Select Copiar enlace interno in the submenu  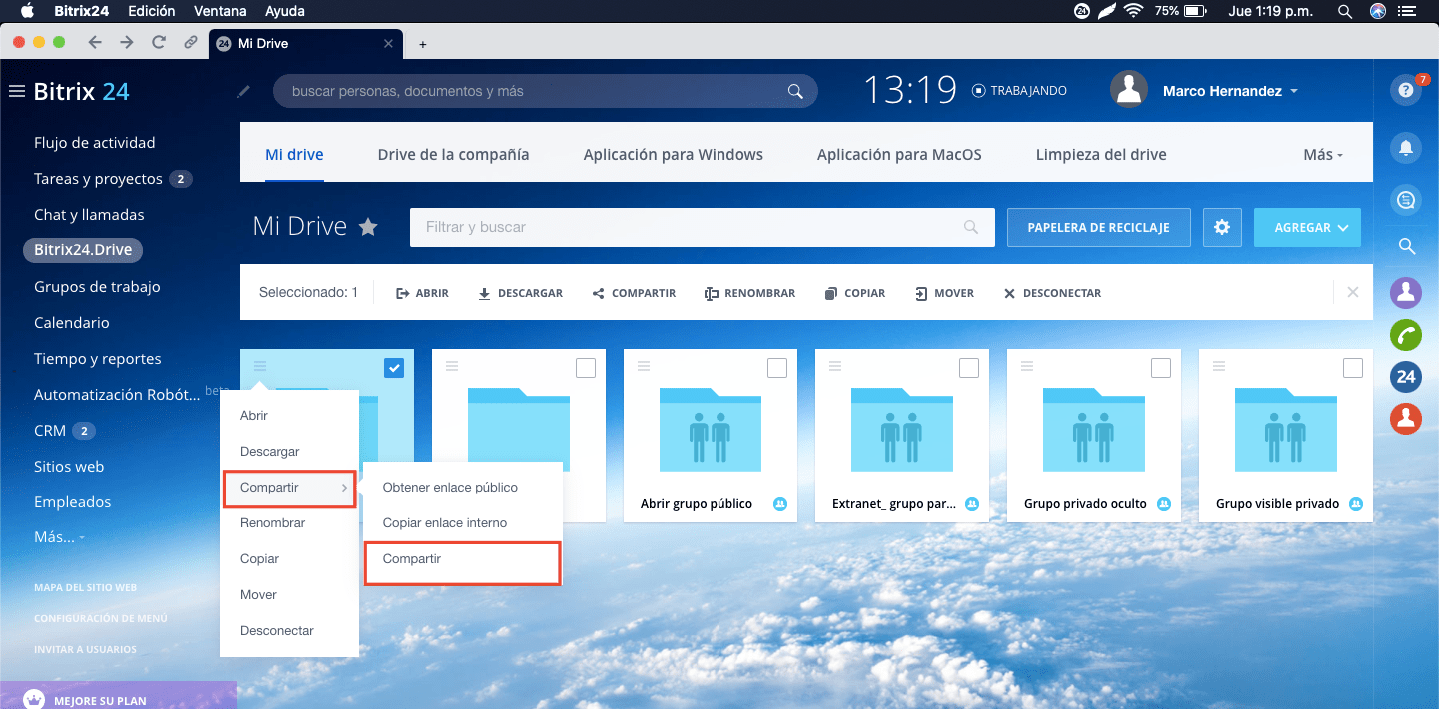tap(445, 523)
